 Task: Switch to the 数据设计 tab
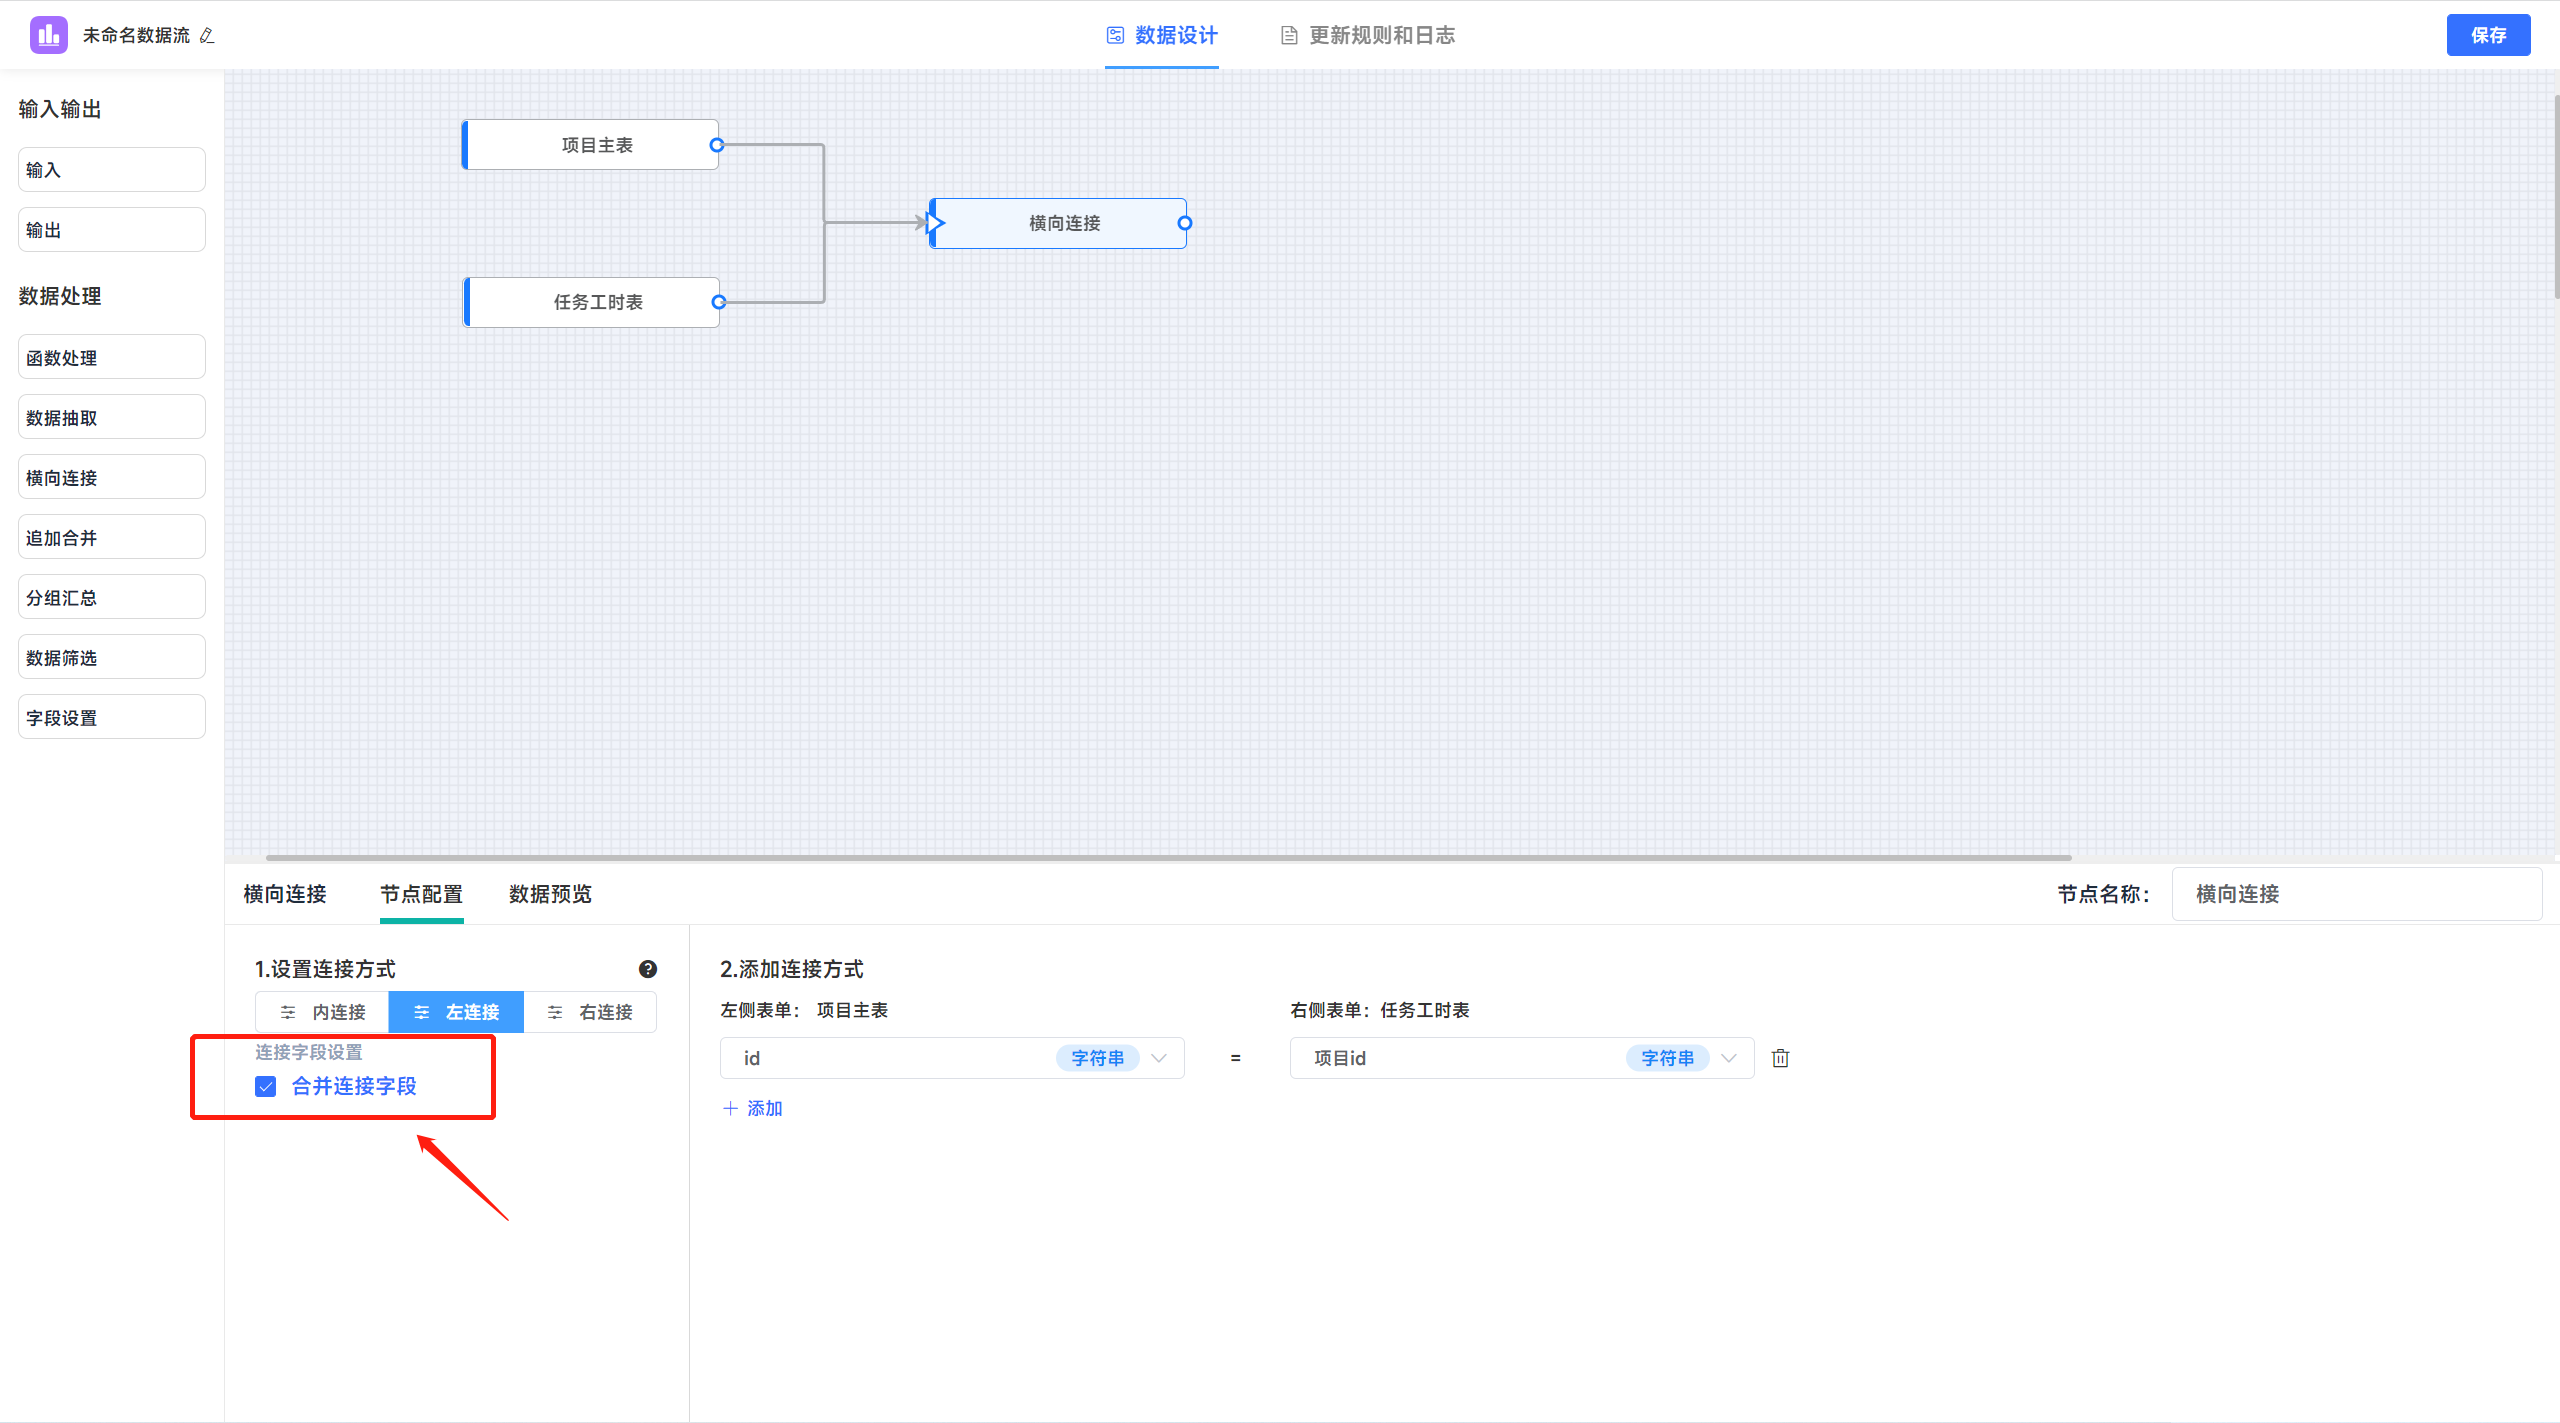[x=1162, y=36]
